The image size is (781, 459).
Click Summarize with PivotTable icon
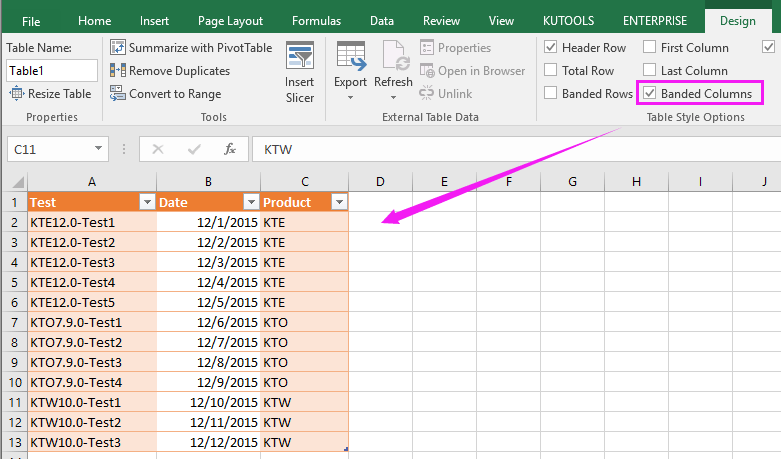tap(118, 47)
